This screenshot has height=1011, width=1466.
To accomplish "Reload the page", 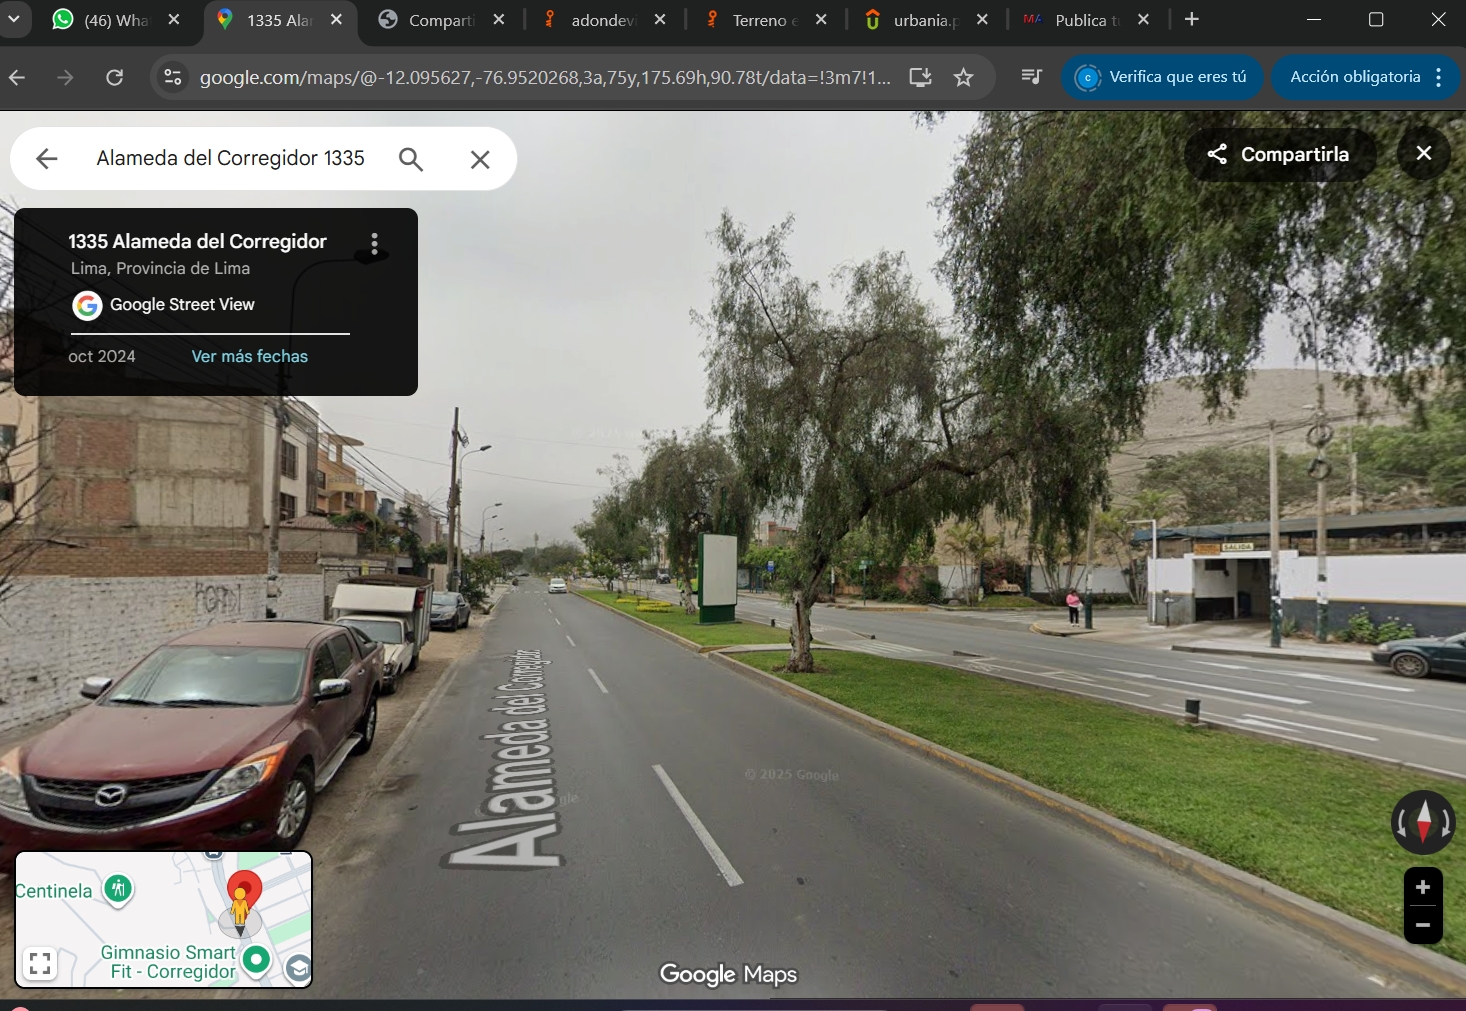I will pyautogui.click(x=115, y=77).
